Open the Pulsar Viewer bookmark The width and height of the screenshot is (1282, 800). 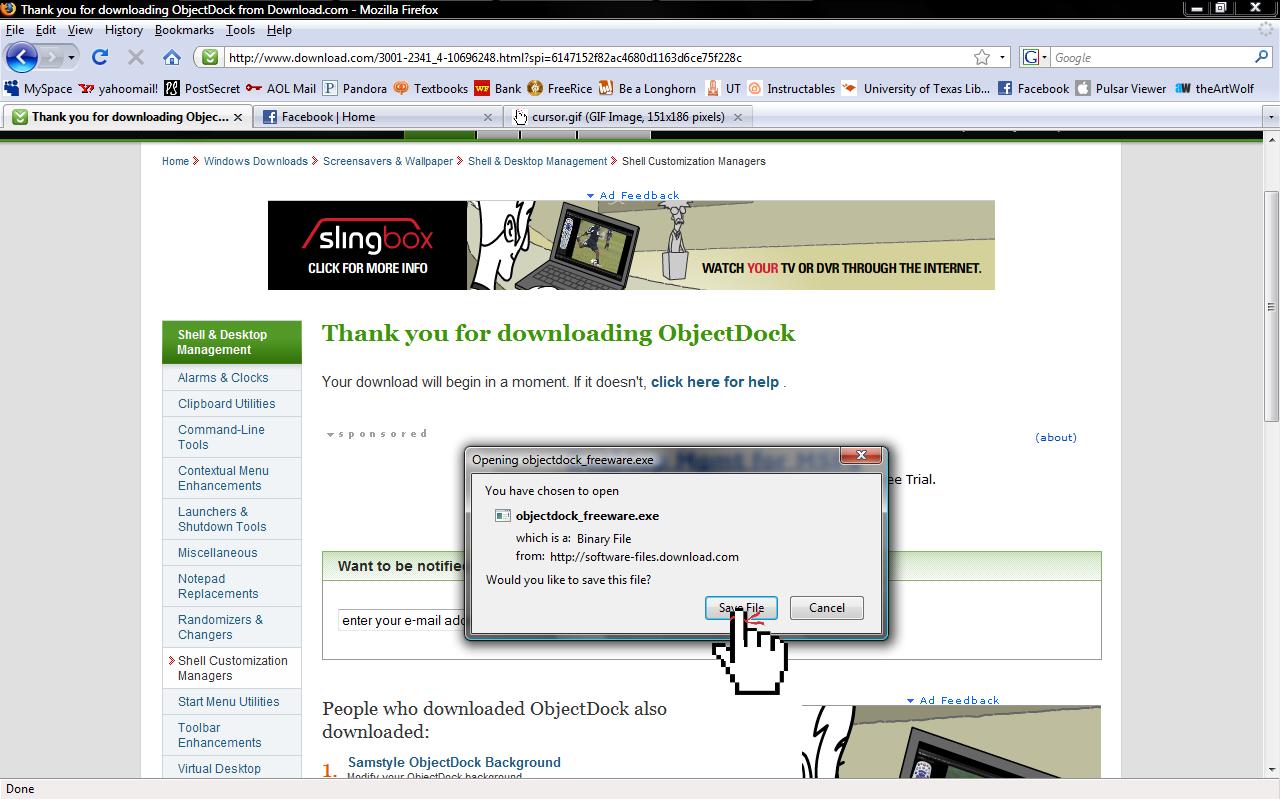coord(1121,88)
